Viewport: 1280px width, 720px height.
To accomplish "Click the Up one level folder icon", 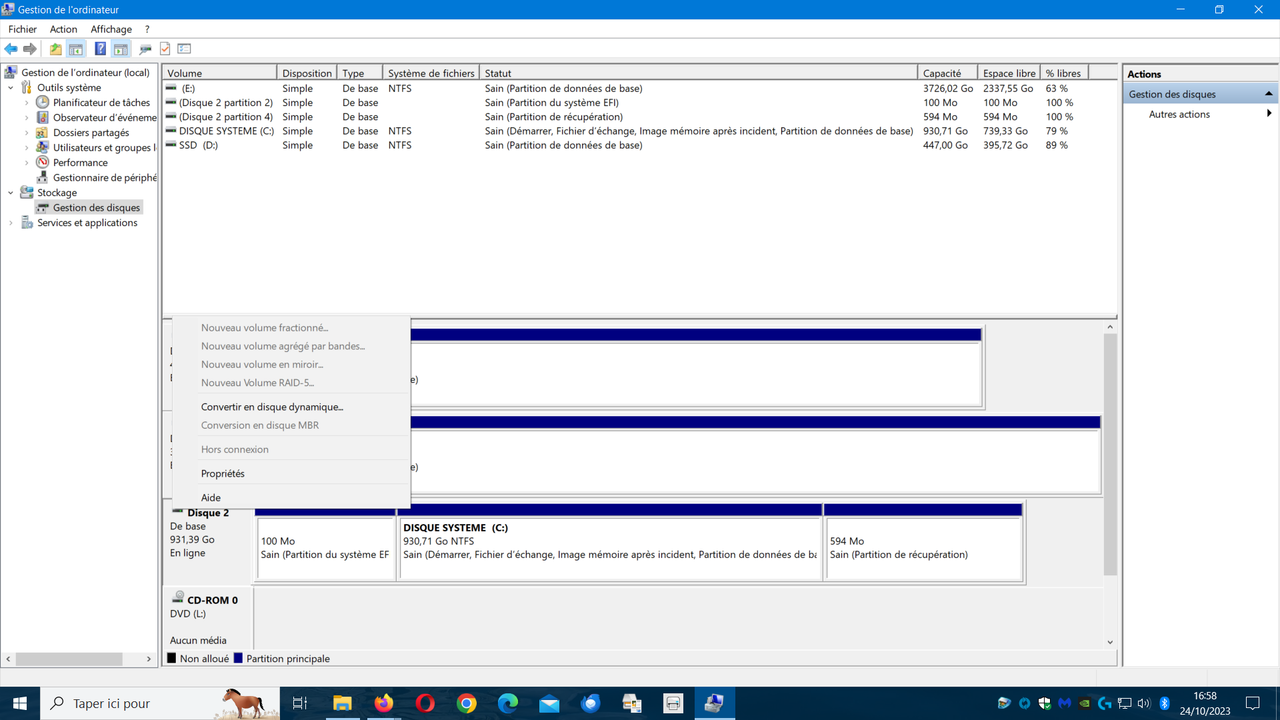I will (x=55, y=48).
